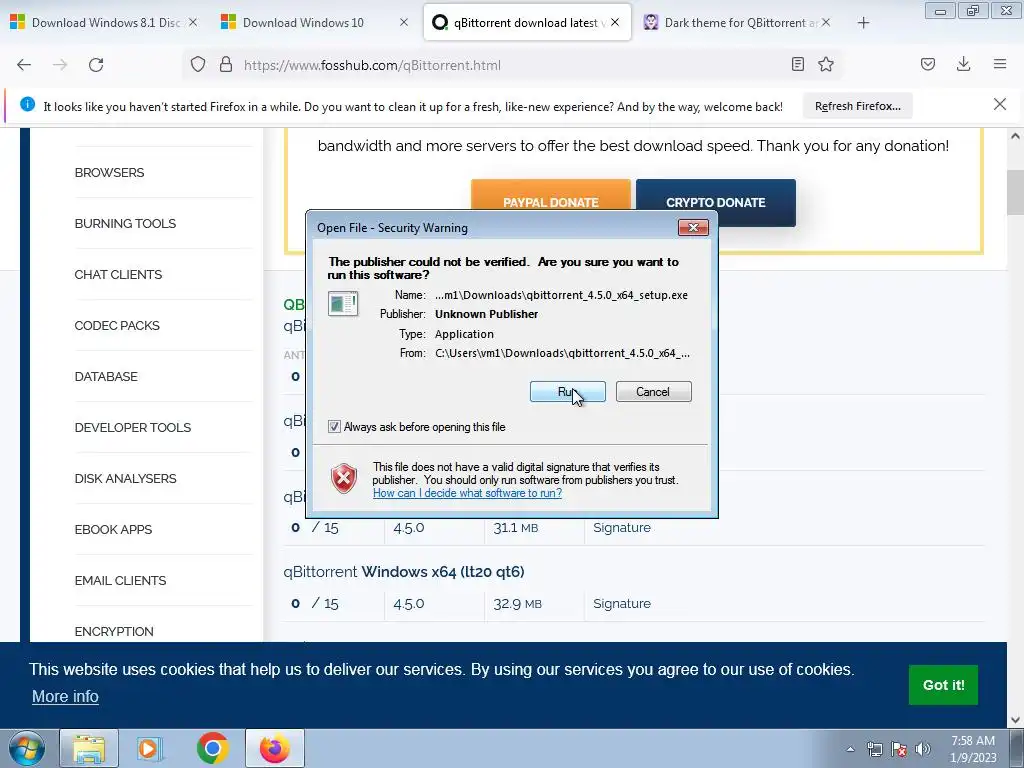1024x768 pixels.
Task: Open network status tray icon
Action: pyautogui.click(x=874, y=749)
